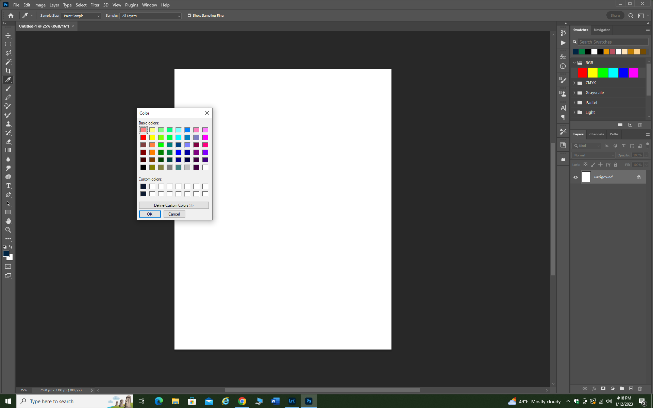Image resolution: width=653 pixels, height=408 pixels.
Task: Open the Windows Start menu
Action: click(x=8, y=400)
